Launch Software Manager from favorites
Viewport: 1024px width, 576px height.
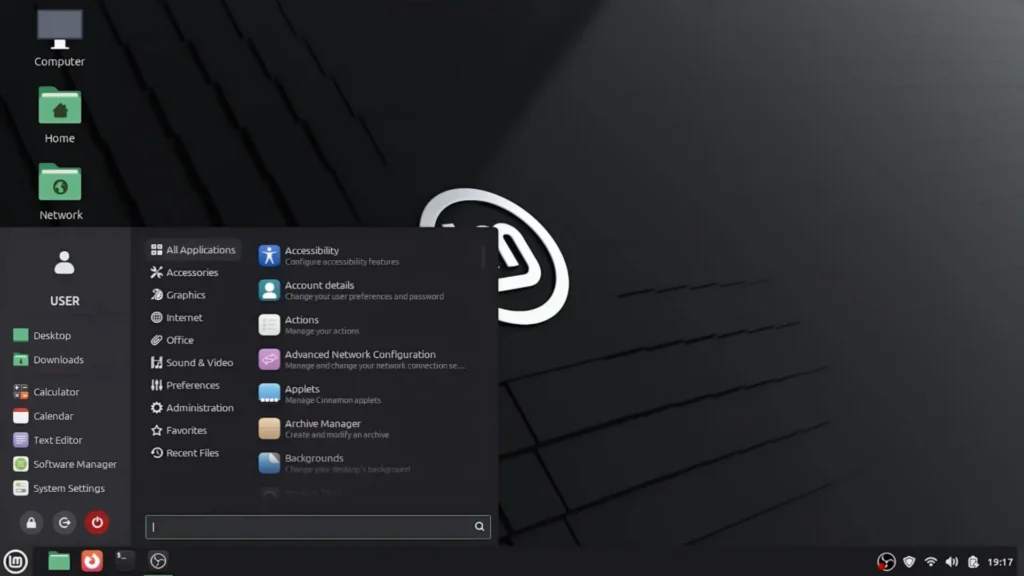65,464
